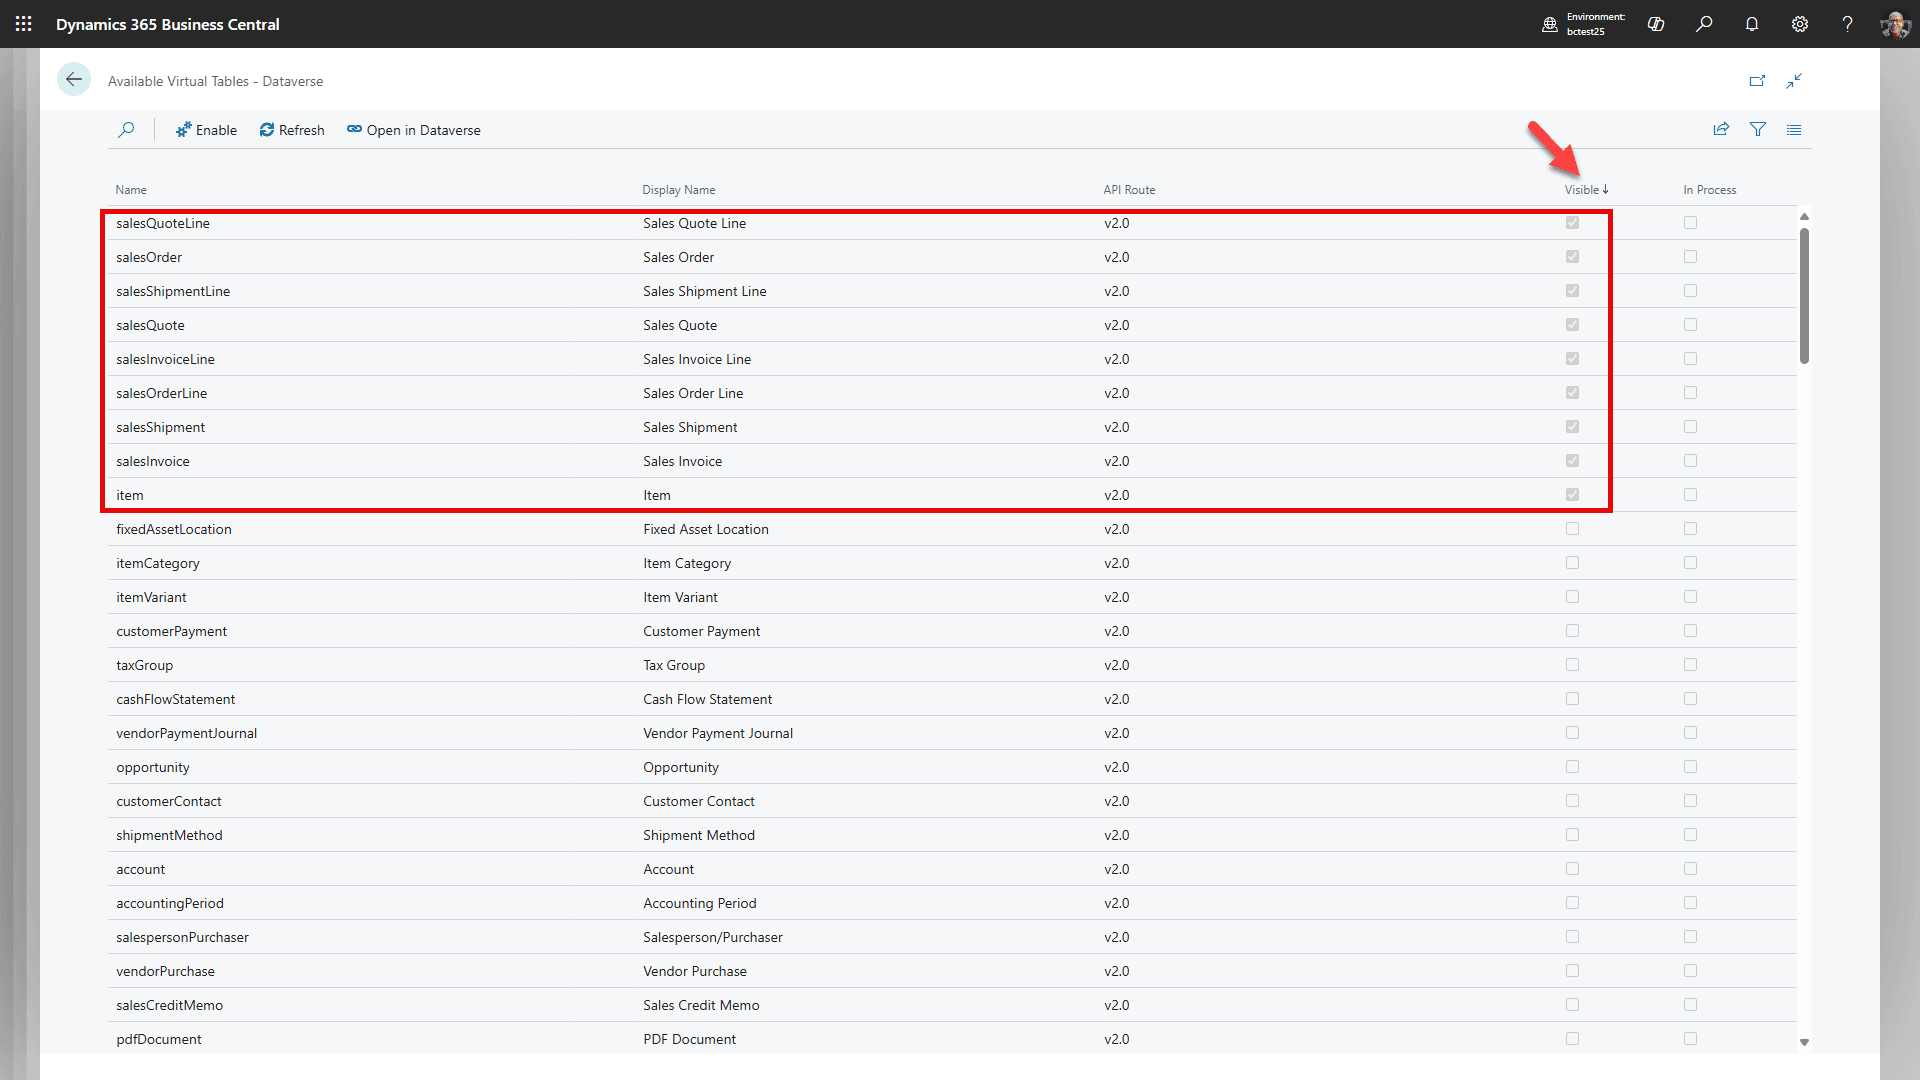Open the Help question mark icon
The image size is (1920, 1080).
(1848, 24)
